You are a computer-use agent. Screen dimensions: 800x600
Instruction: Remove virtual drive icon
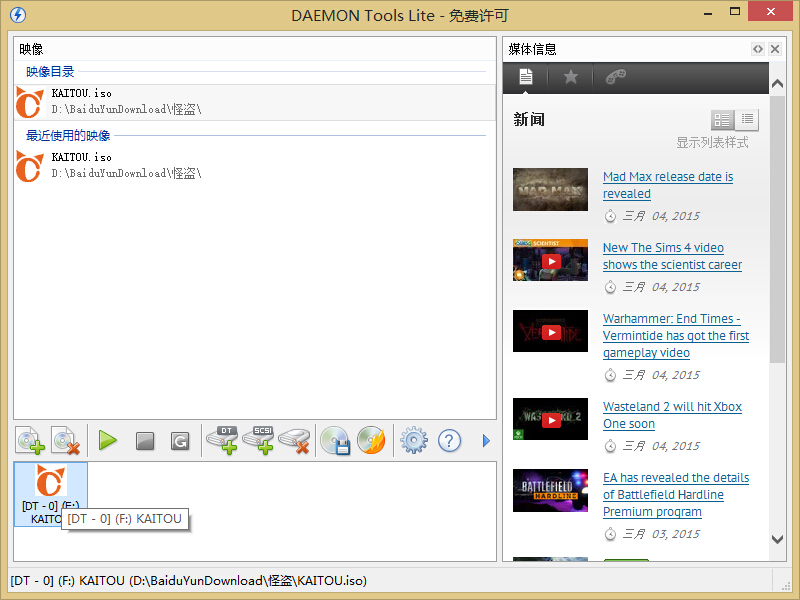(x=294, y=440)
